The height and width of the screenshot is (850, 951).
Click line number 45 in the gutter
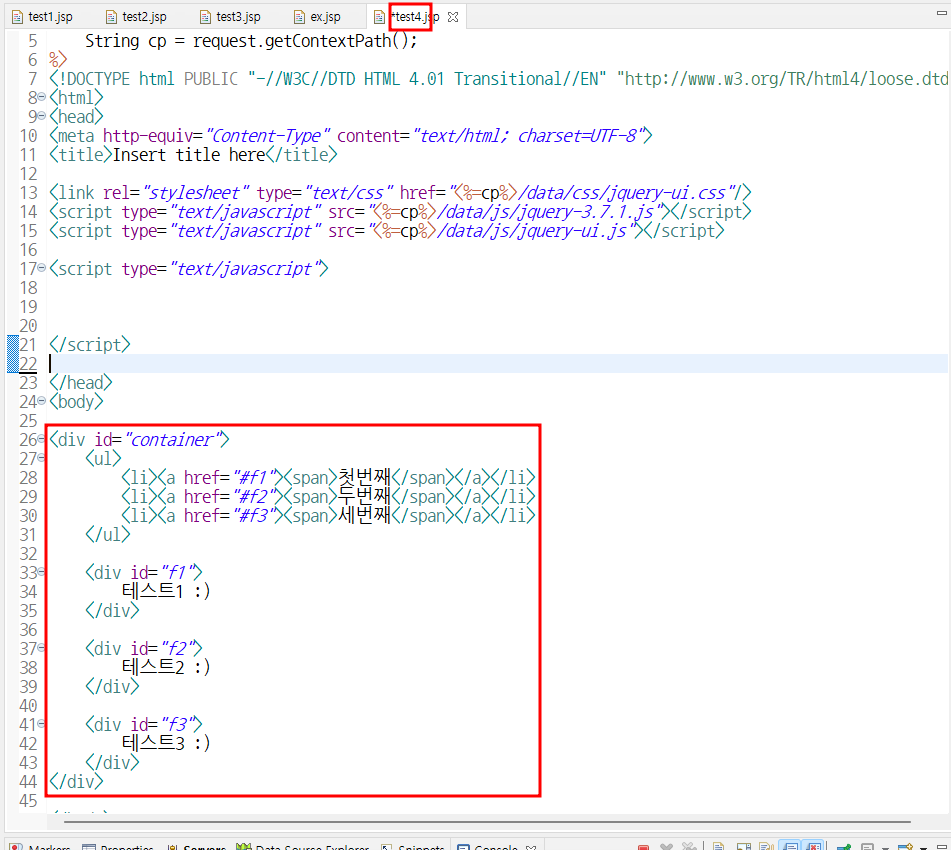[x=29, y=801]
